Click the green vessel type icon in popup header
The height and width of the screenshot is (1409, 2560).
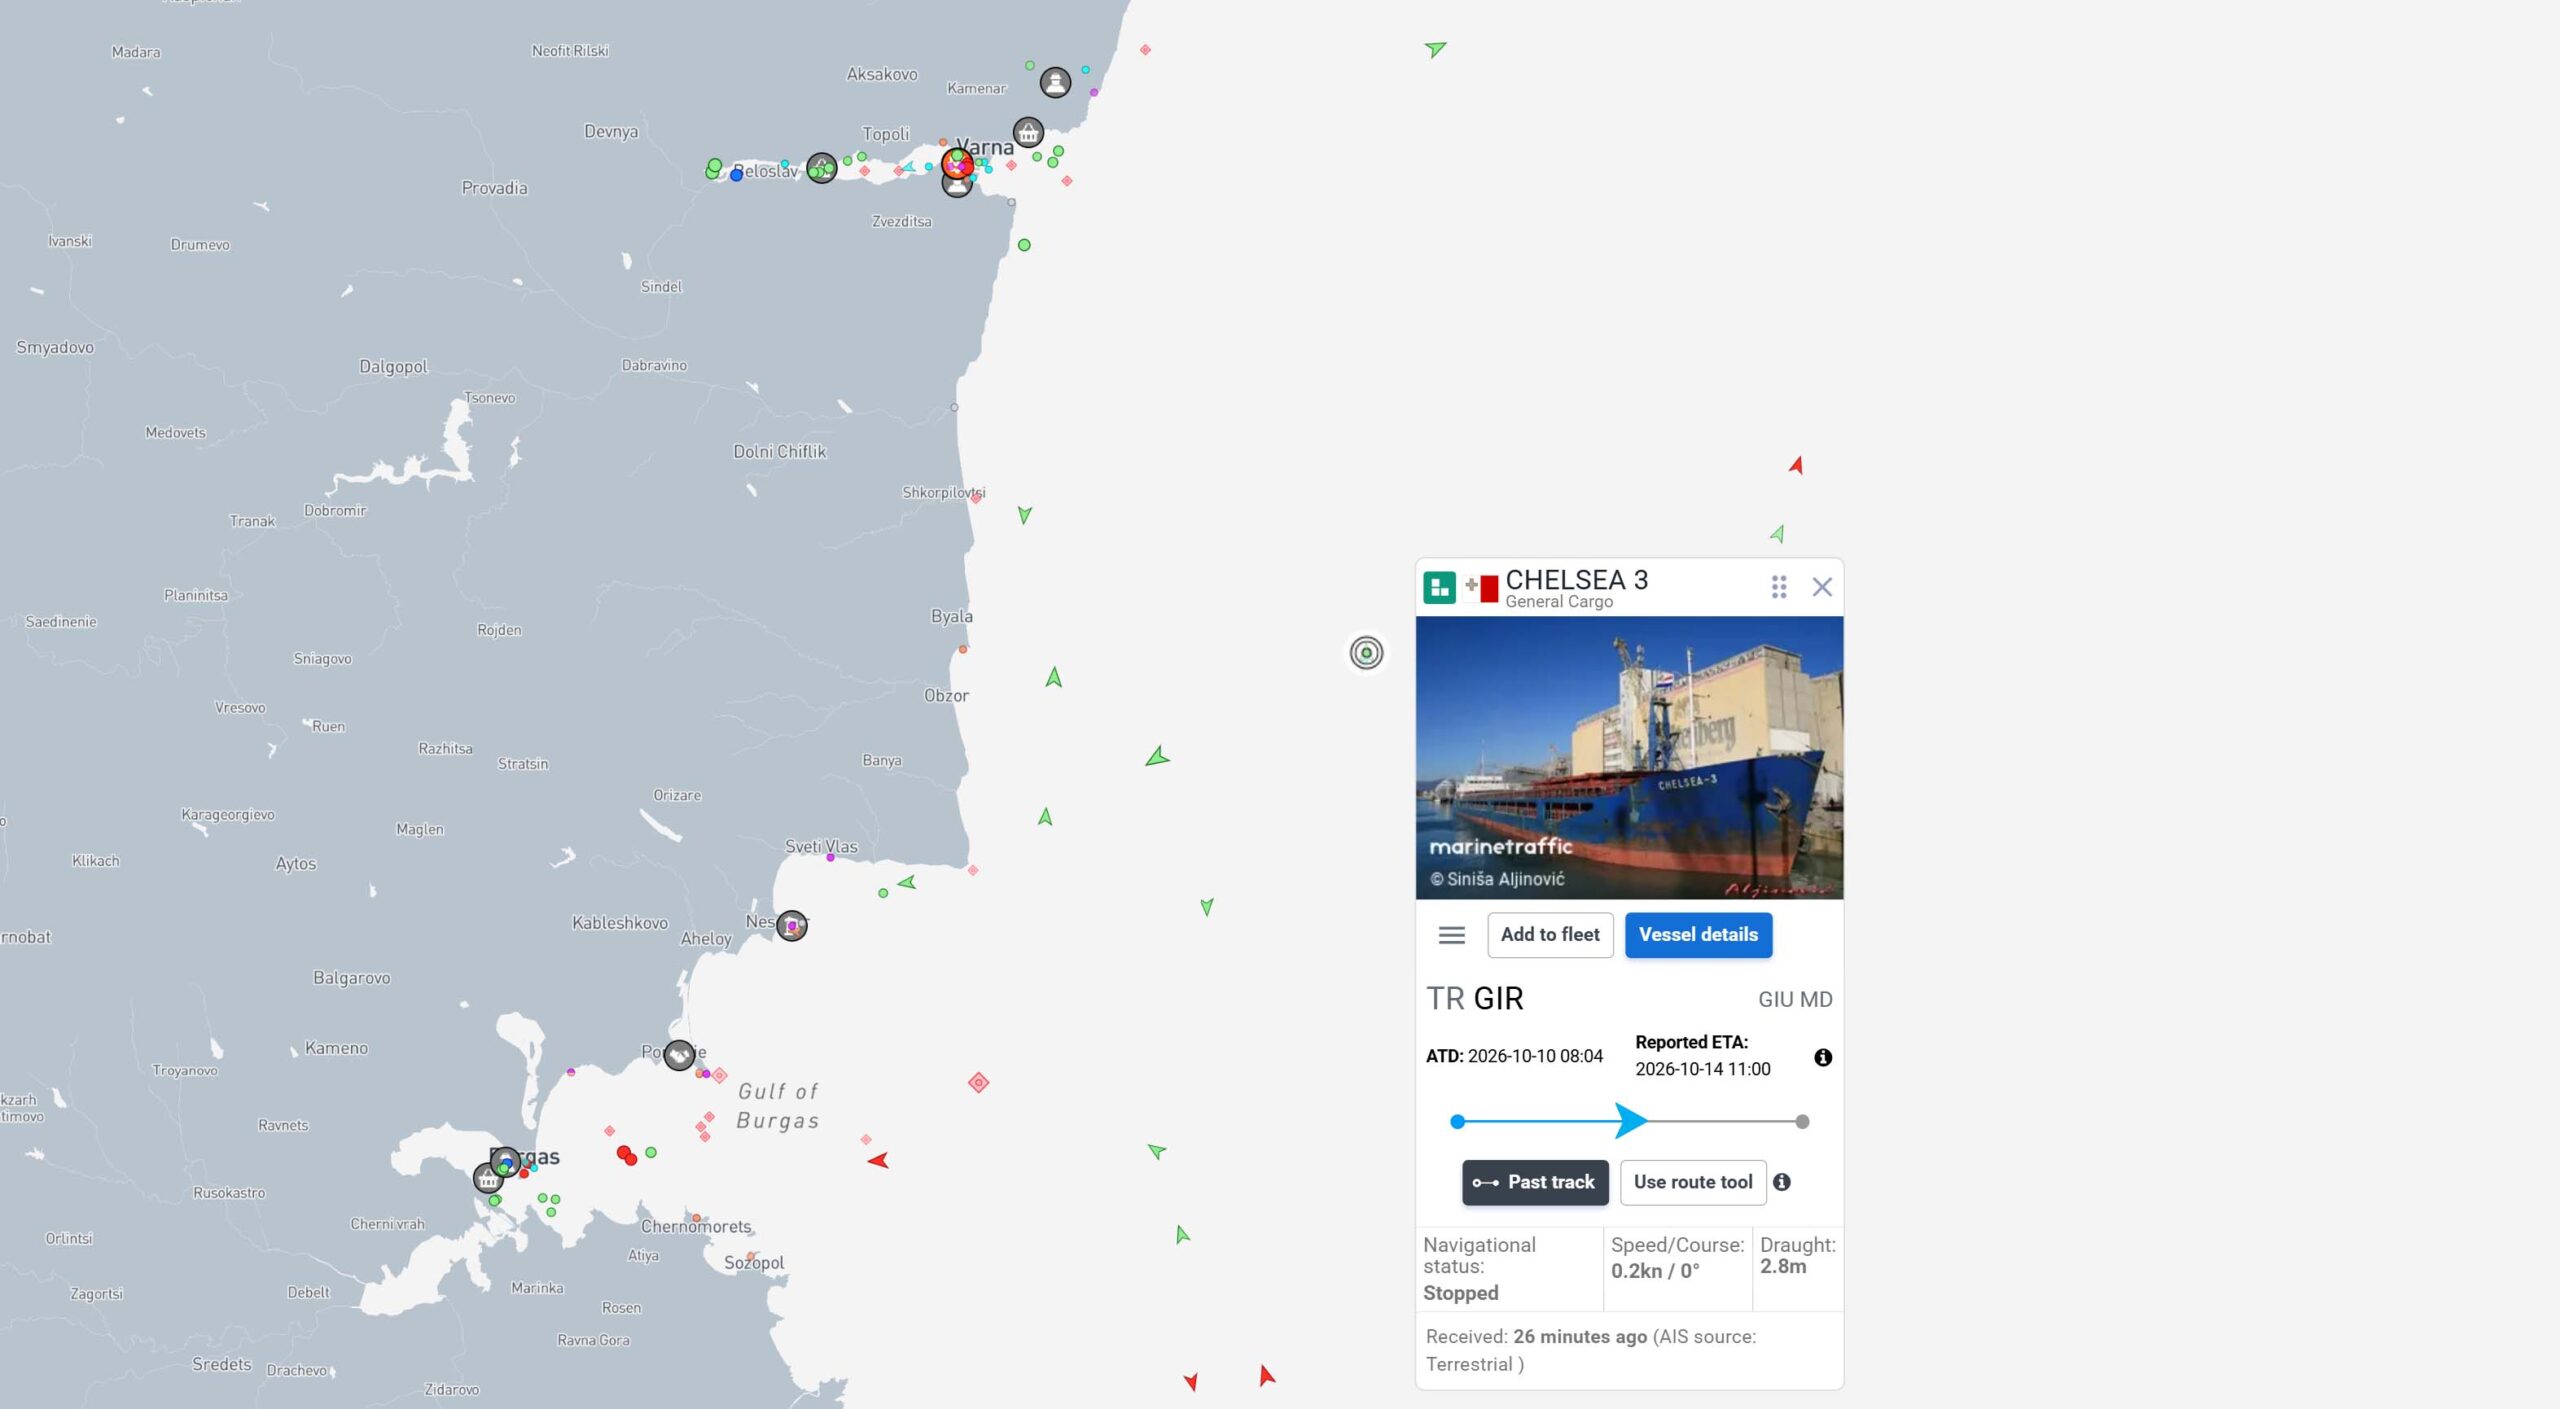[x=1439, y=587]
